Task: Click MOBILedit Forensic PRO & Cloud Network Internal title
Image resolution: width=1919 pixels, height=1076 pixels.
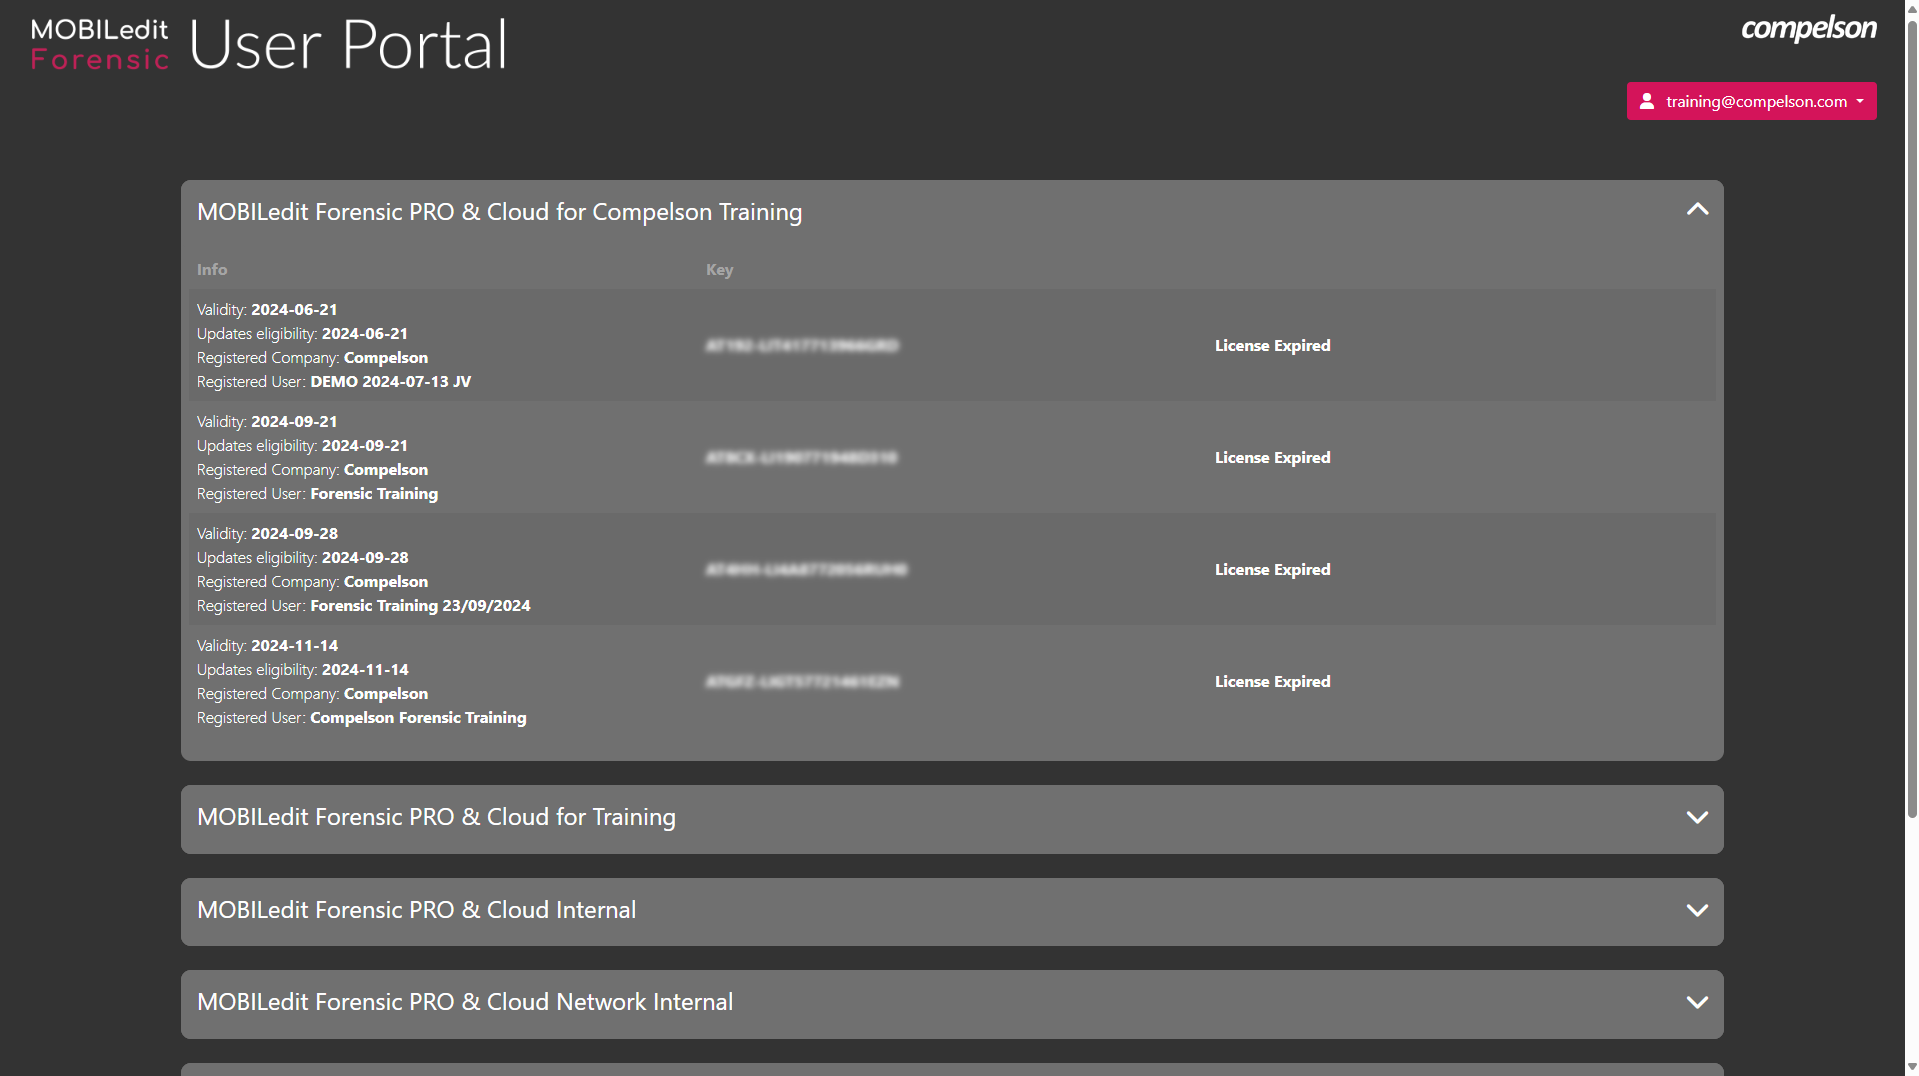Action: pos(465,1003)
